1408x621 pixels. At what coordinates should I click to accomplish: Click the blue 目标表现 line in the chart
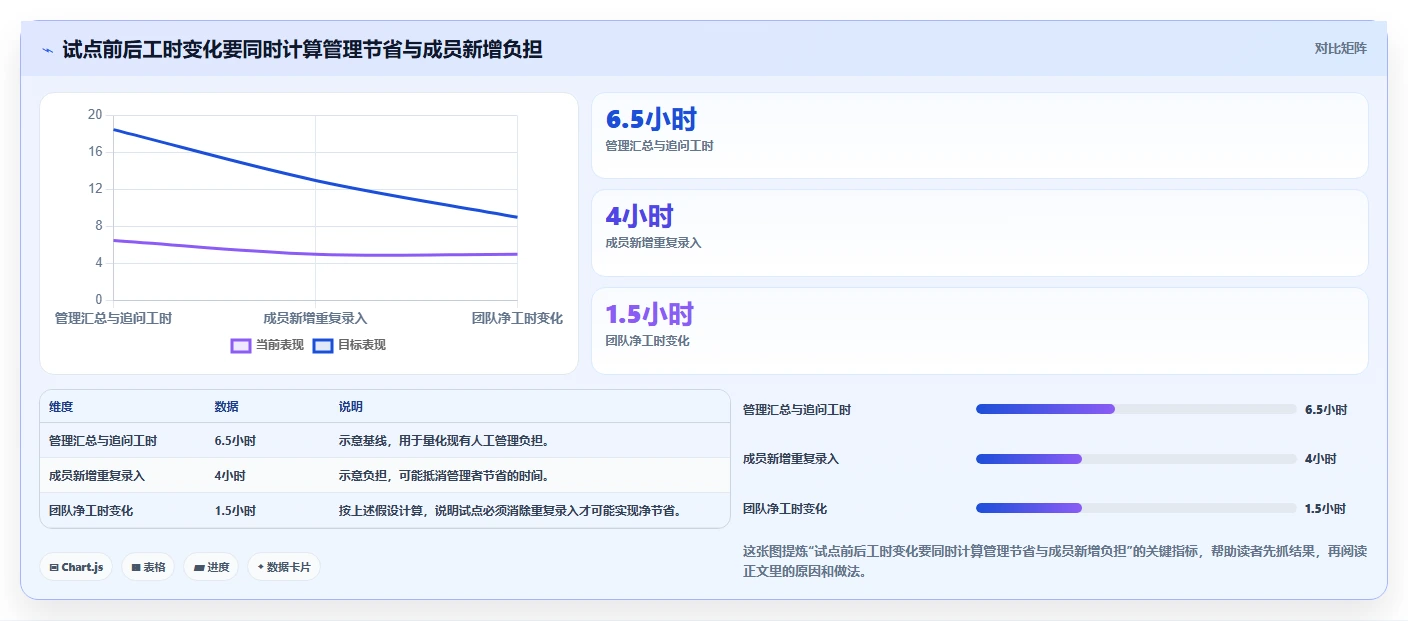(x=315, y=180)
